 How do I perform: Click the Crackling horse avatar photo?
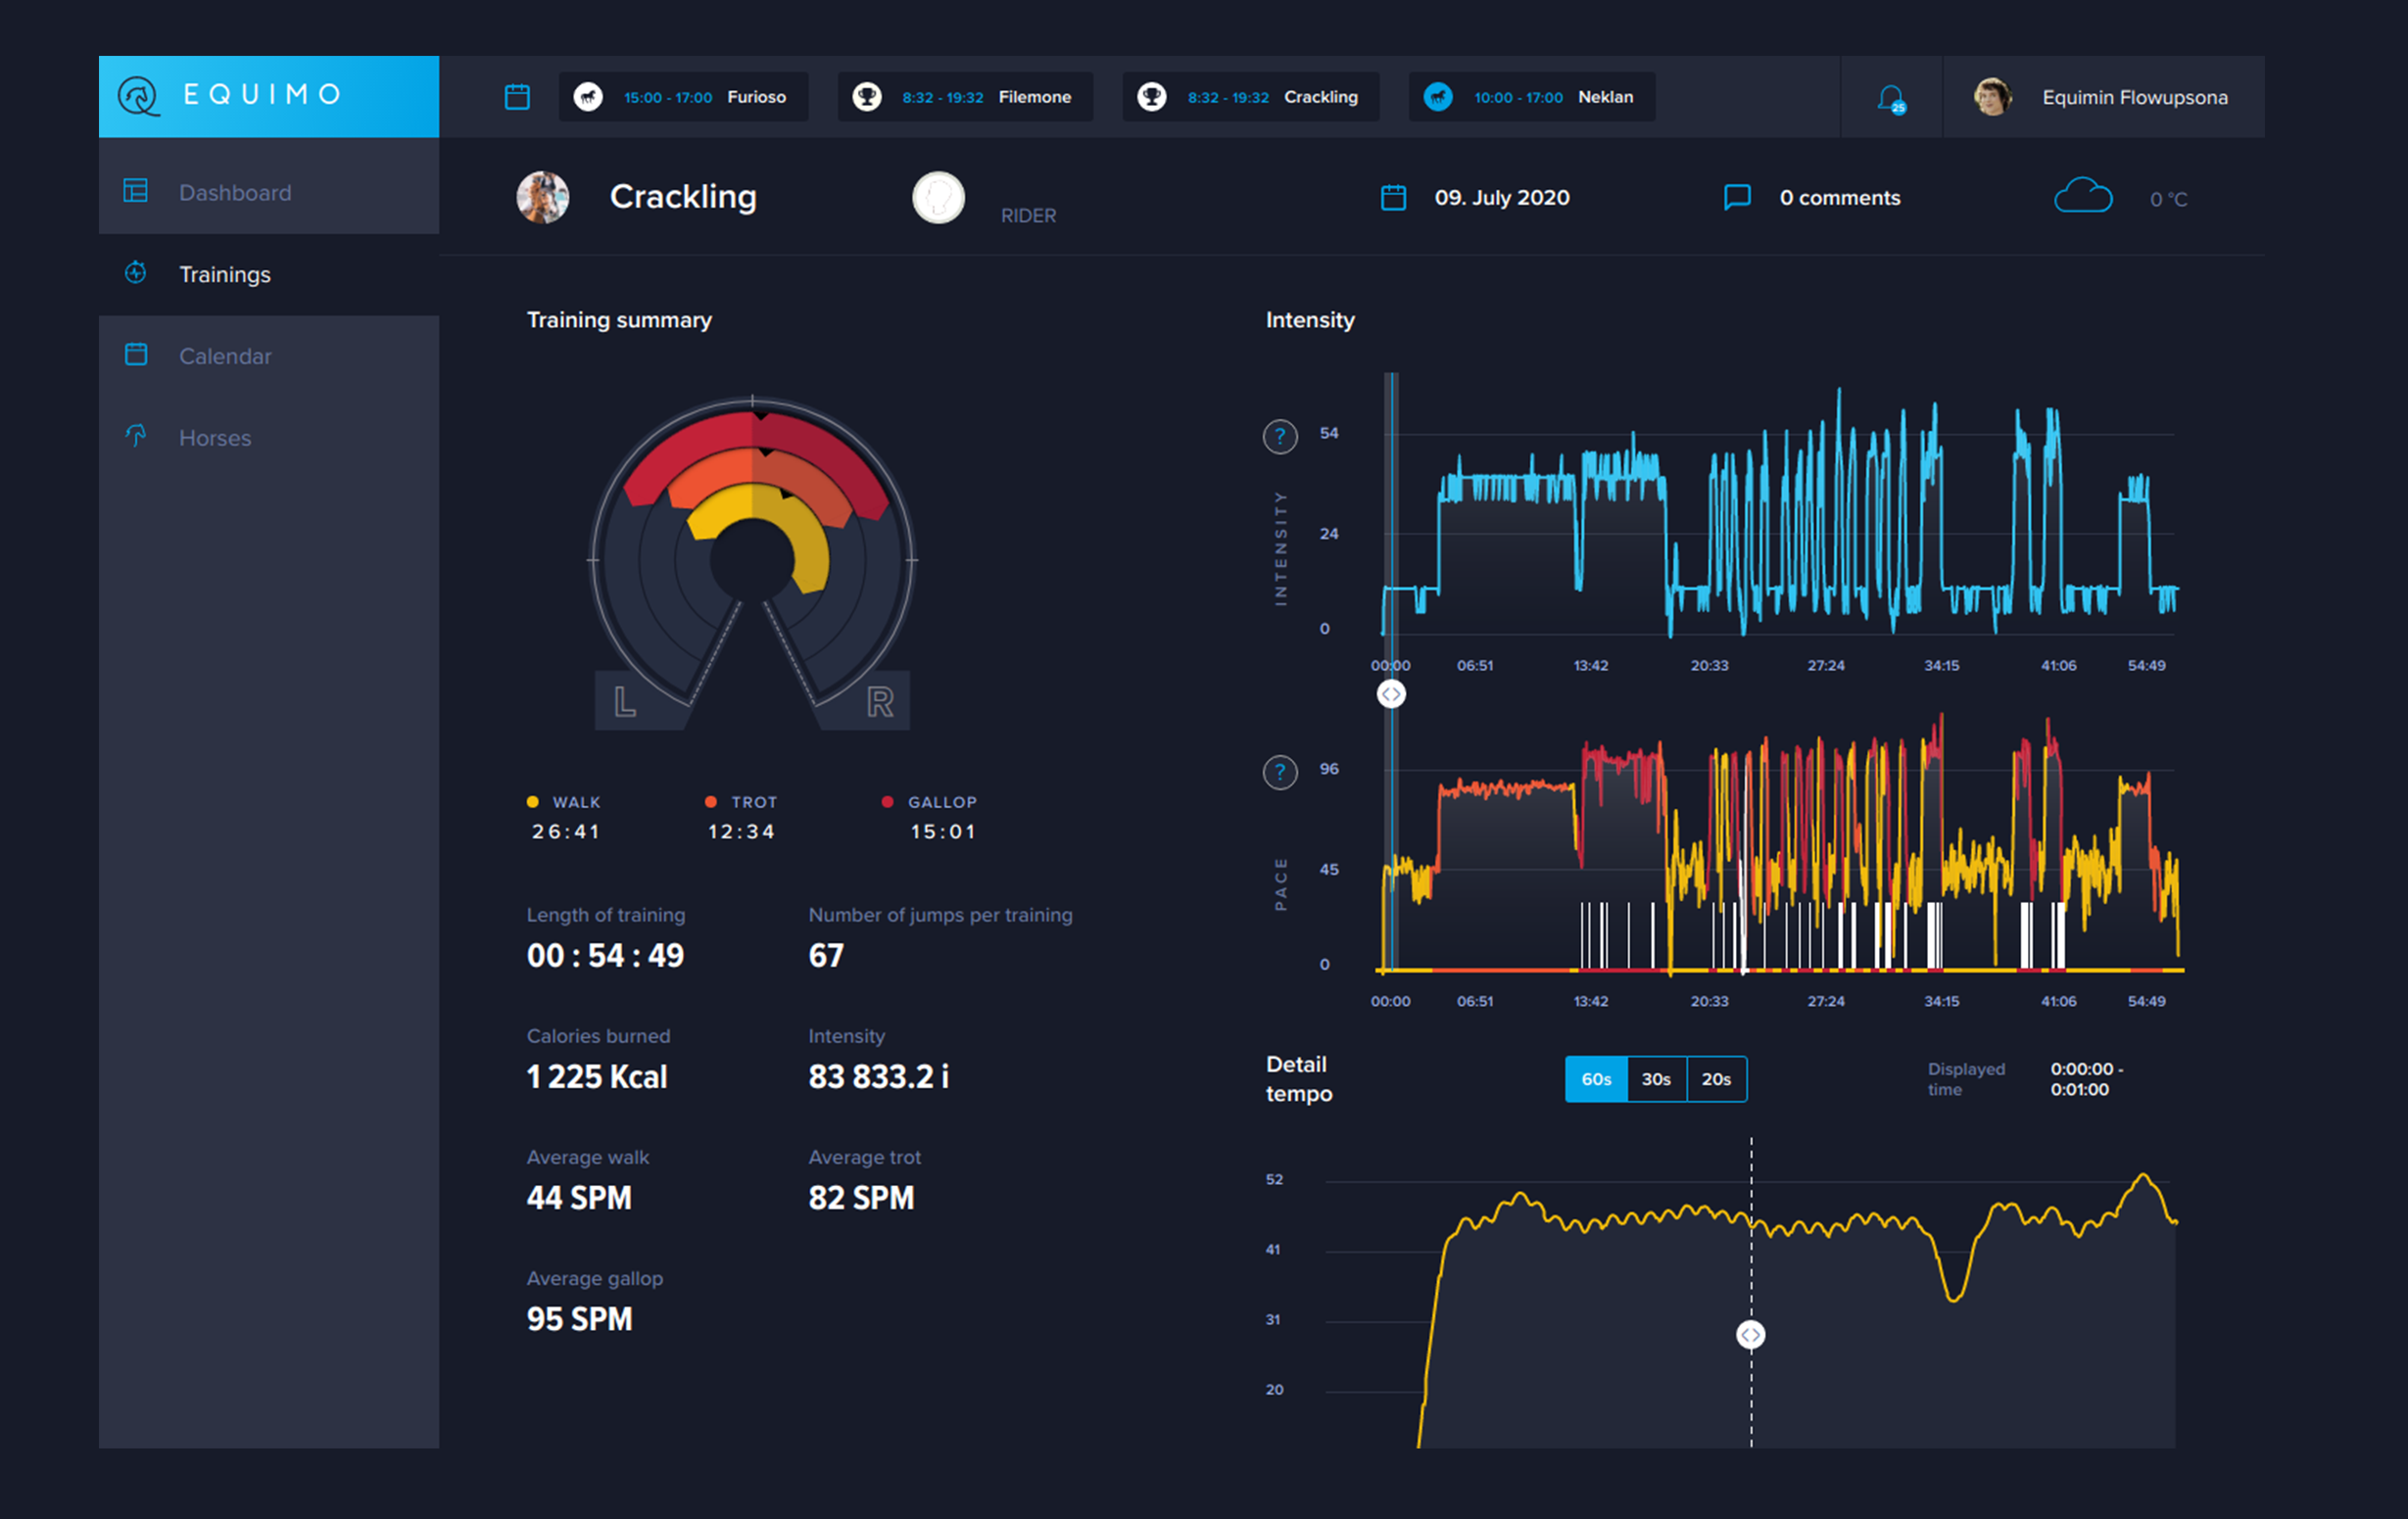tap(543, 197)
